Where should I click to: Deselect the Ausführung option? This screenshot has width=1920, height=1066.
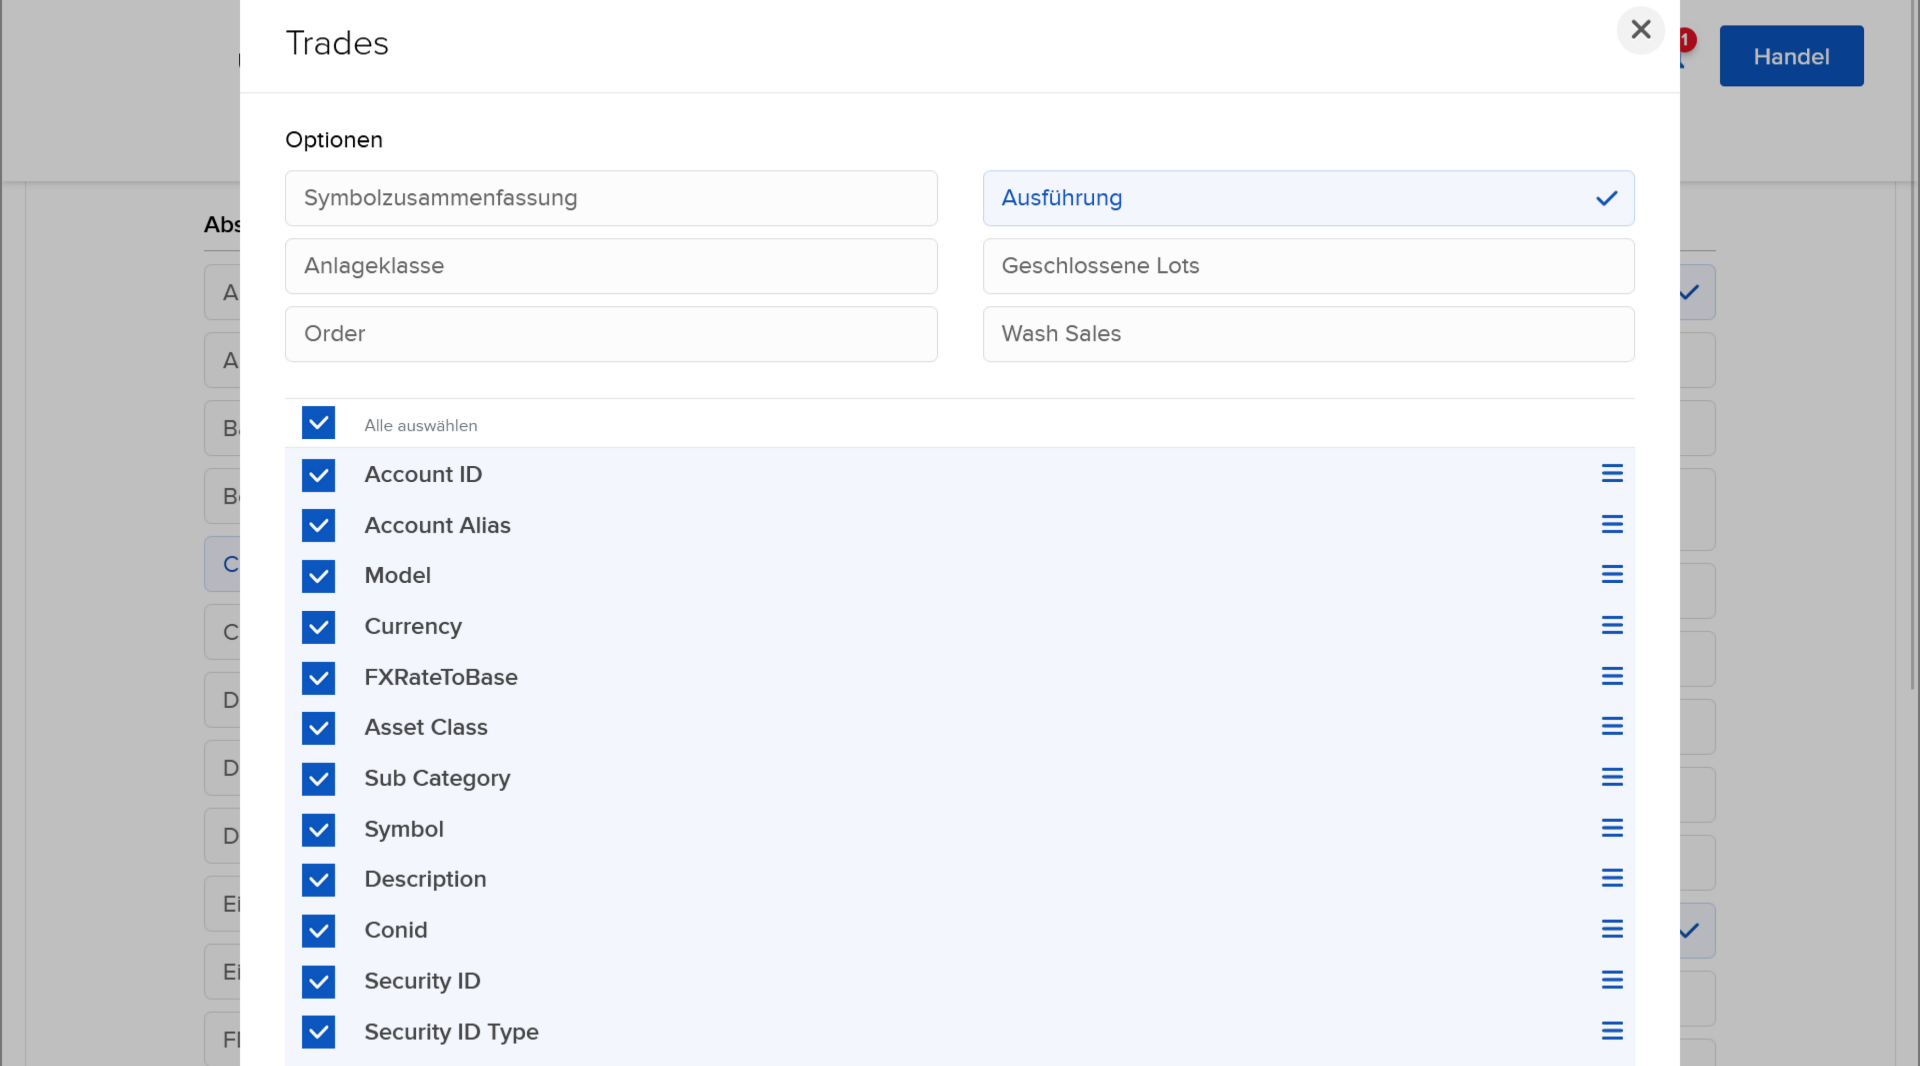pyautogui.click(x=1307, y=198)
